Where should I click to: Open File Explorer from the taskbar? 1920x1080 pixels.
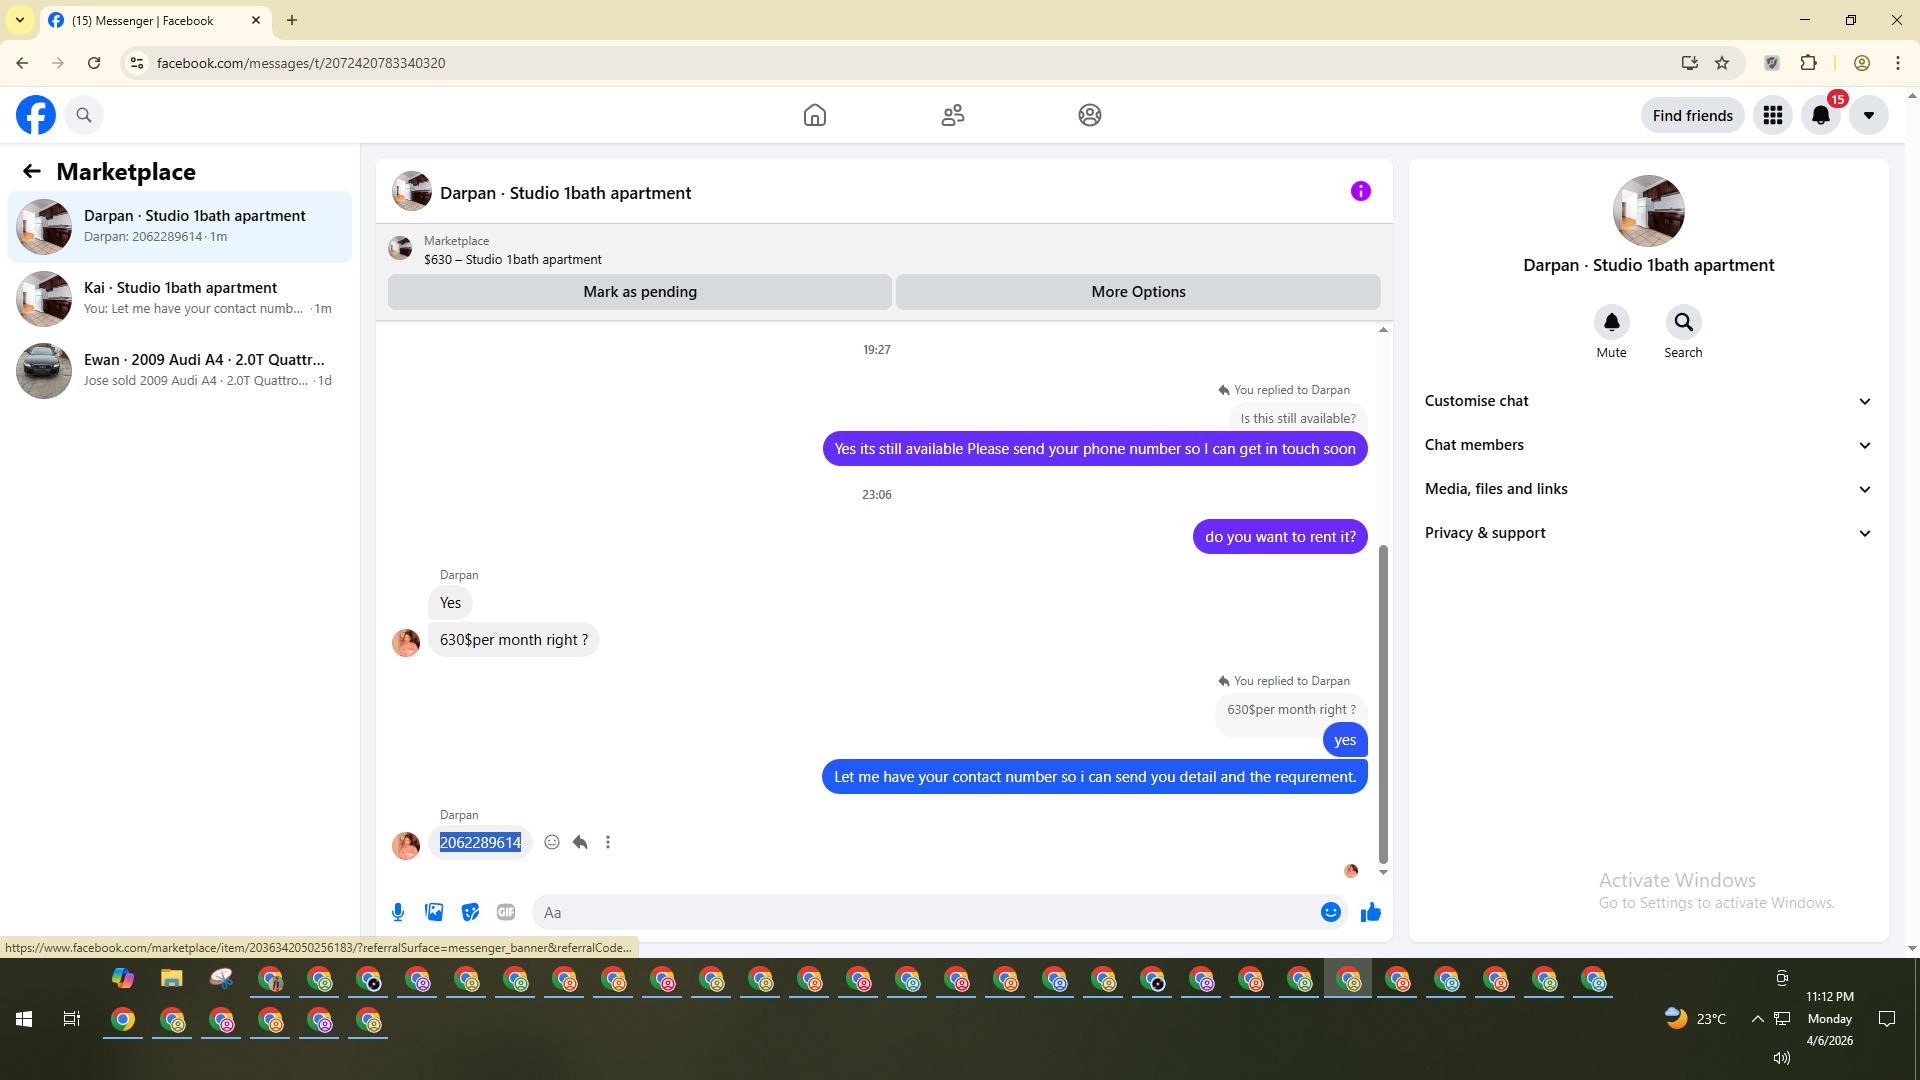(x=172, y=978)
